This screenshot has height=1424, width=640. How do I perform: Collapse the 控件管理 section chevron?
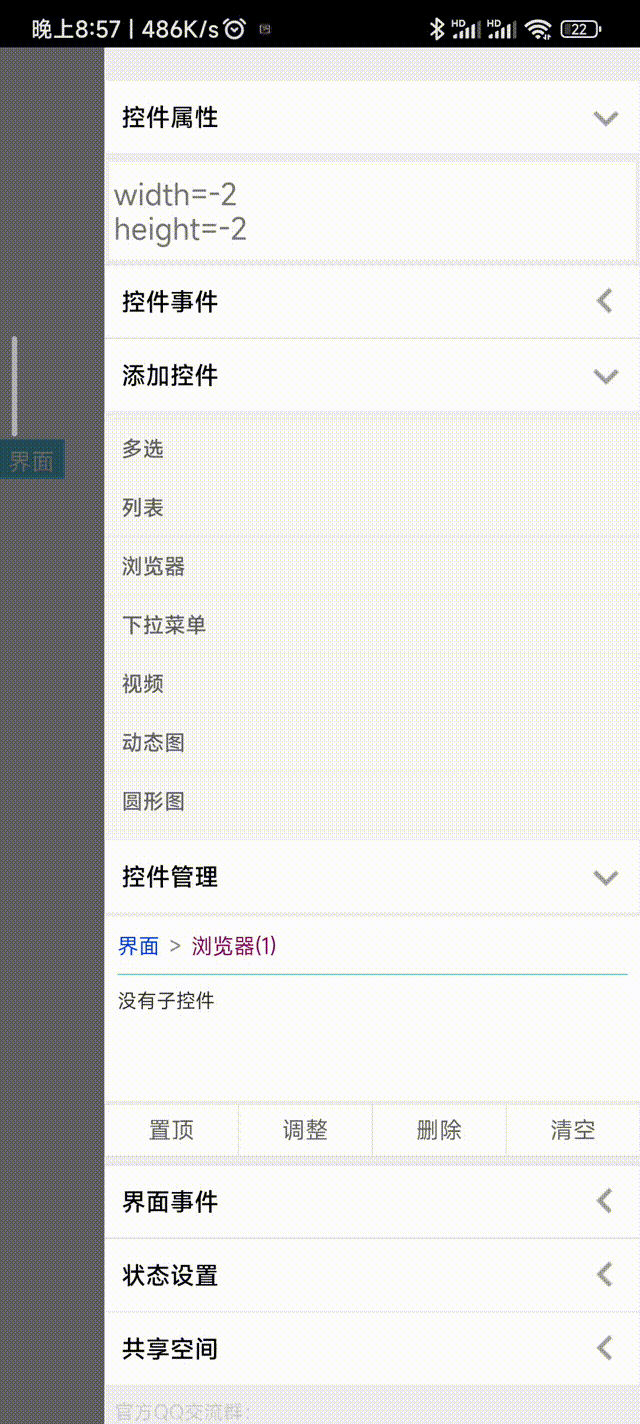605,877
